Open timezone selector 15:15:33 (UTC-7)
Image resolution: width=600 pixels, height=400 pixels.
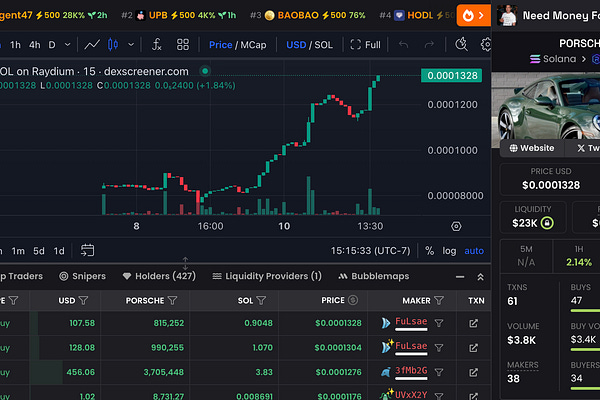point(370,251)
